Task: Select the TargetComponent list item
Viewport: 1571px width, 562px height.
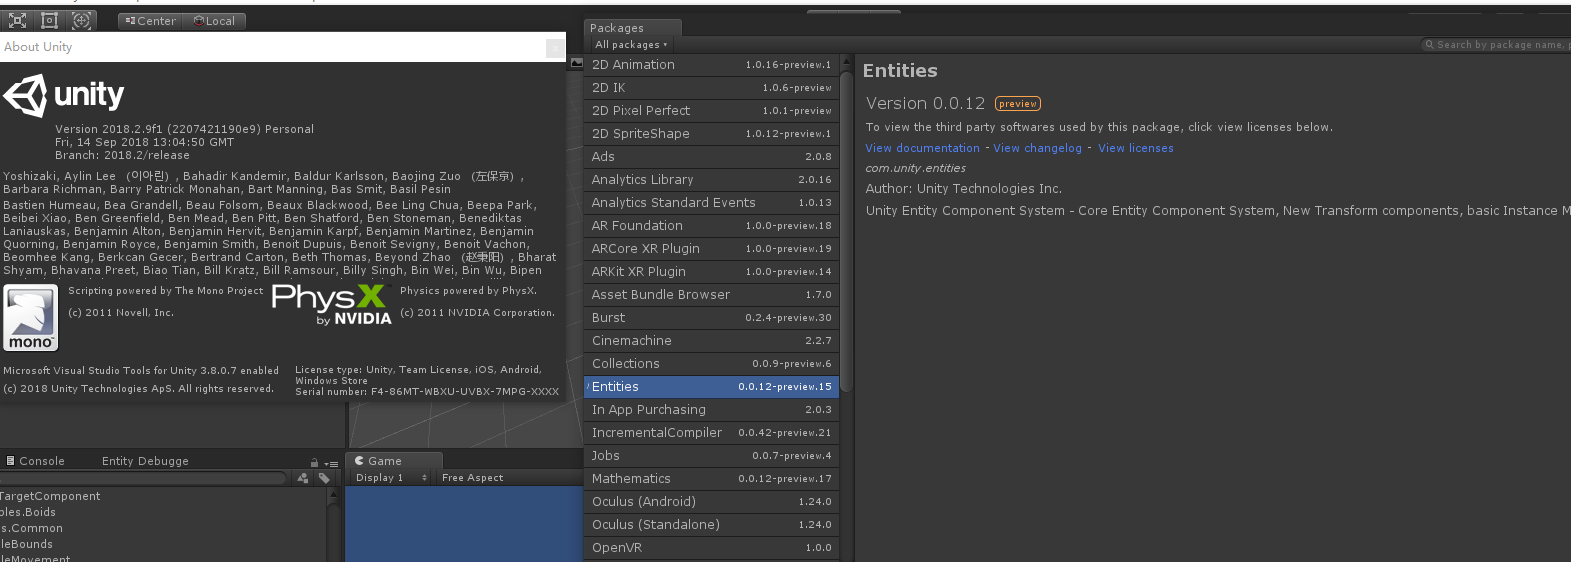Action: (x=50, y=496)
